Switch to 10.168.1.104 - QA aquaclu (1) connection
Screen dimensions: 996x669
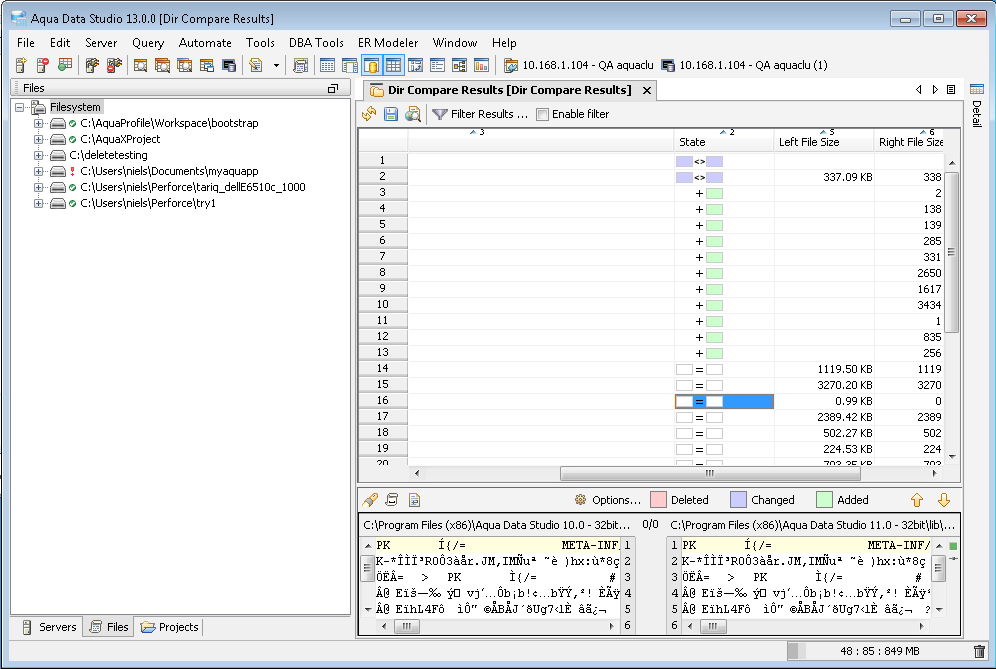(744, 65)
